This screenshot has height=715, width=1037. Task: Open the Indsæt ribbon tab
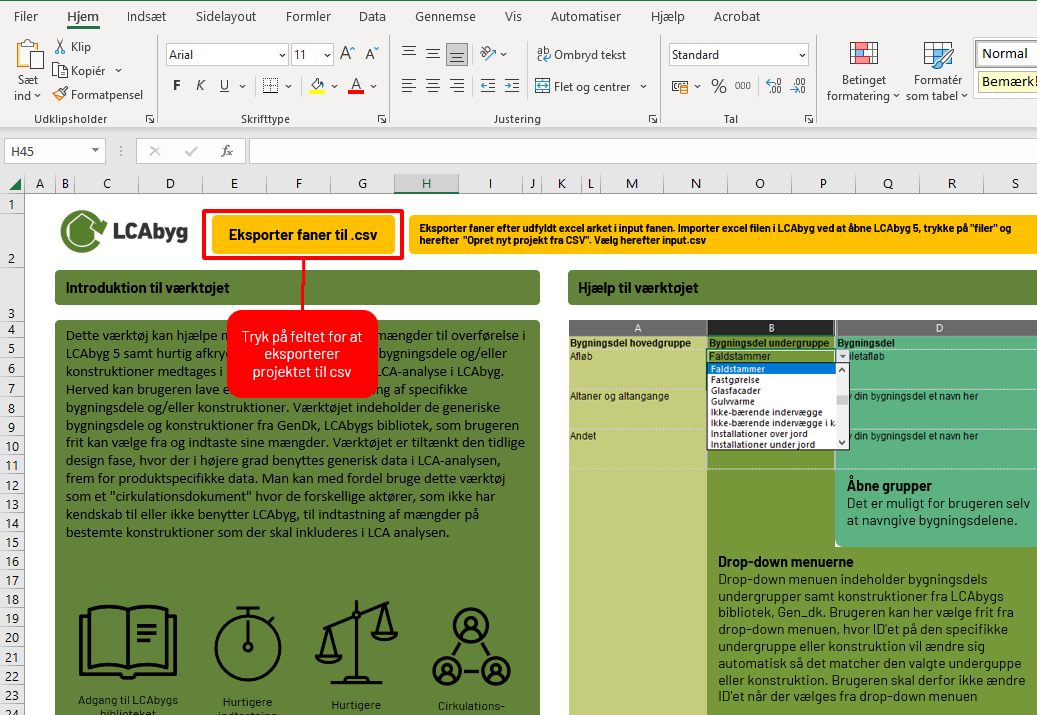(147, 17)
